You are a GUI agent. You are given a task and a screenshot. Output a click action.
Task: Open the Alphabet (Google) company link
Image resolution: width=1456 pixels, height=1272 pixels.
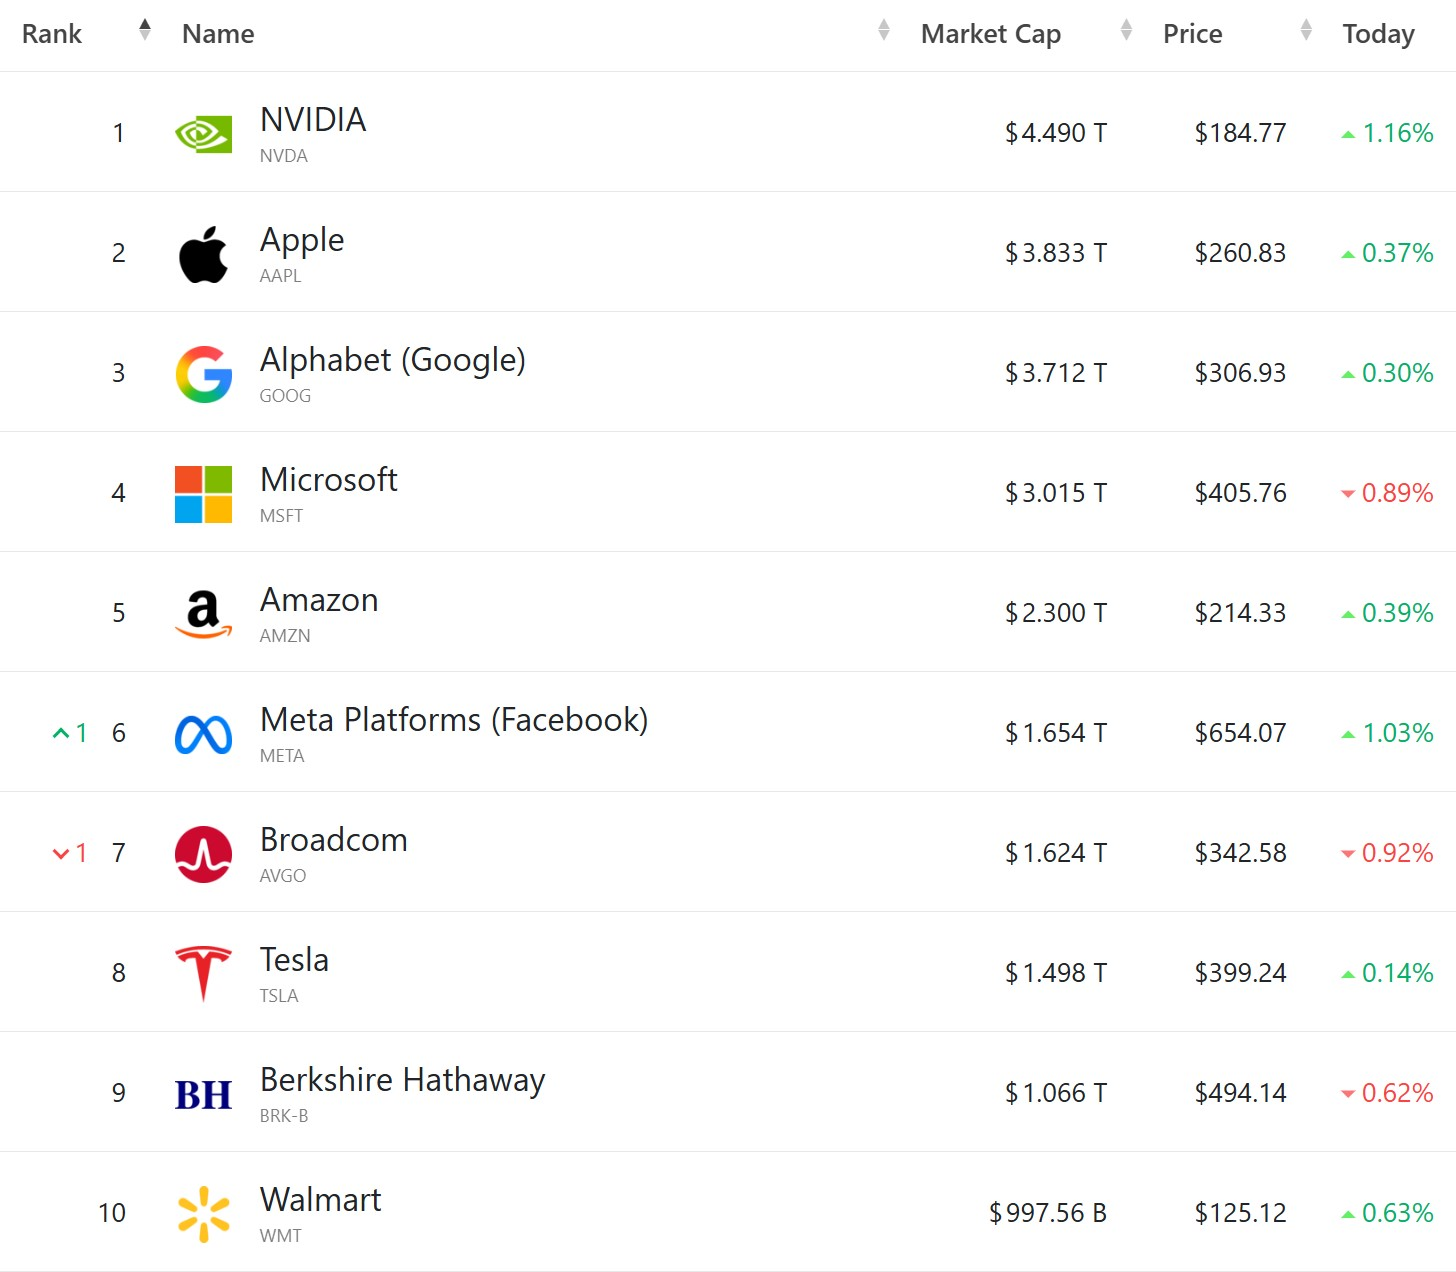(392, 360)
